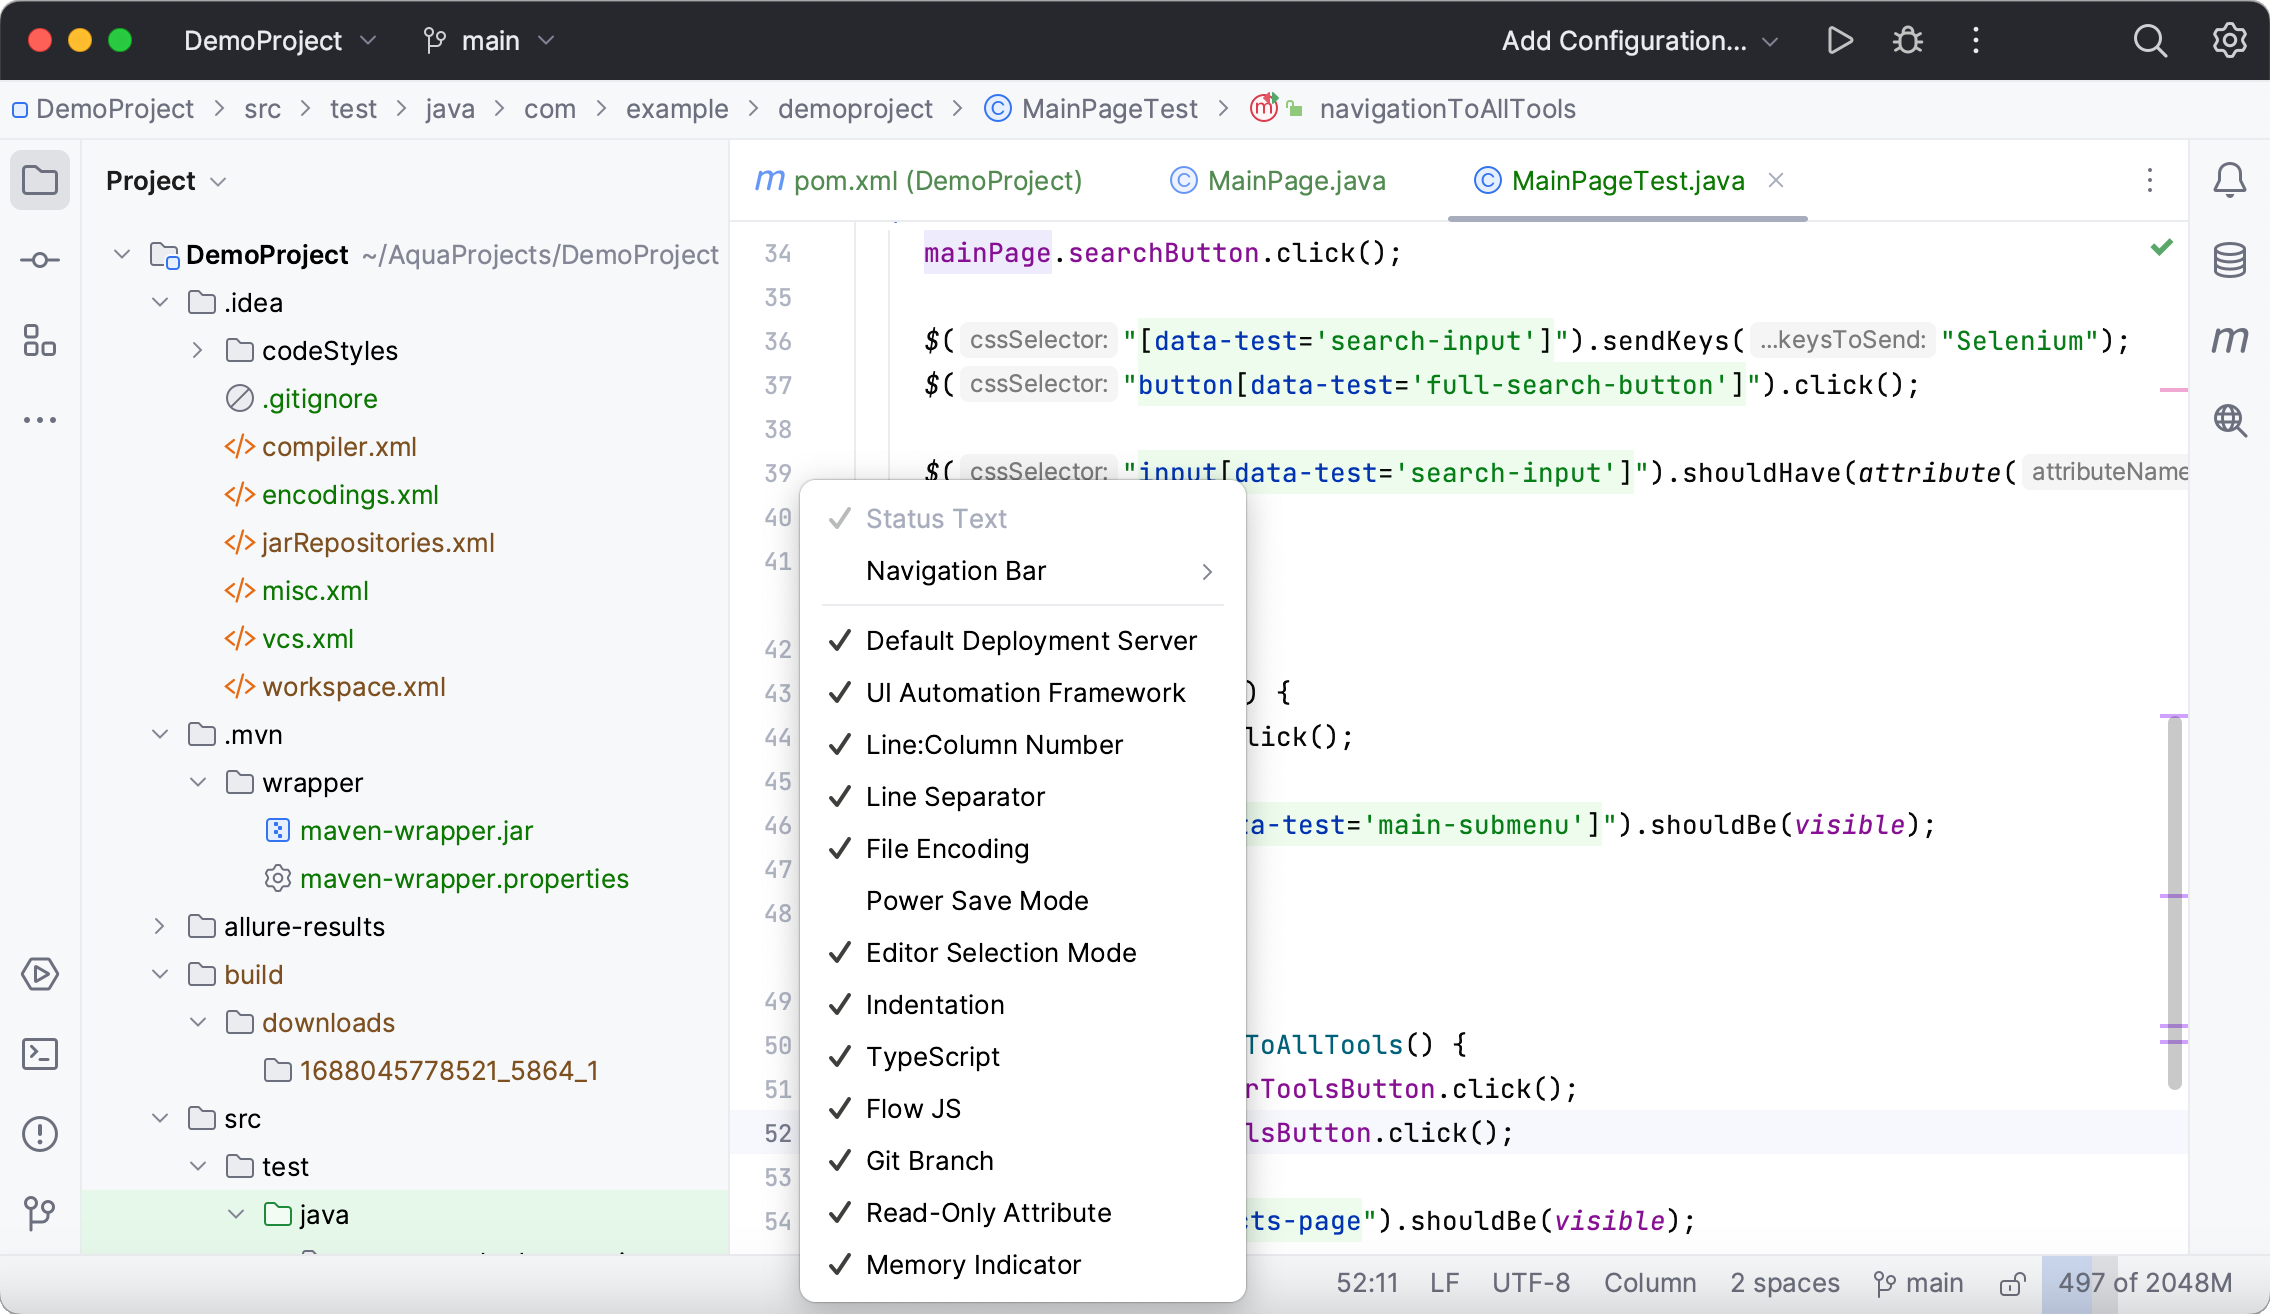Screen dimensions: 2270x1314
Task: Open the Terminal tool window icon
Action: pyautogui.click(x=40, y=1054)
